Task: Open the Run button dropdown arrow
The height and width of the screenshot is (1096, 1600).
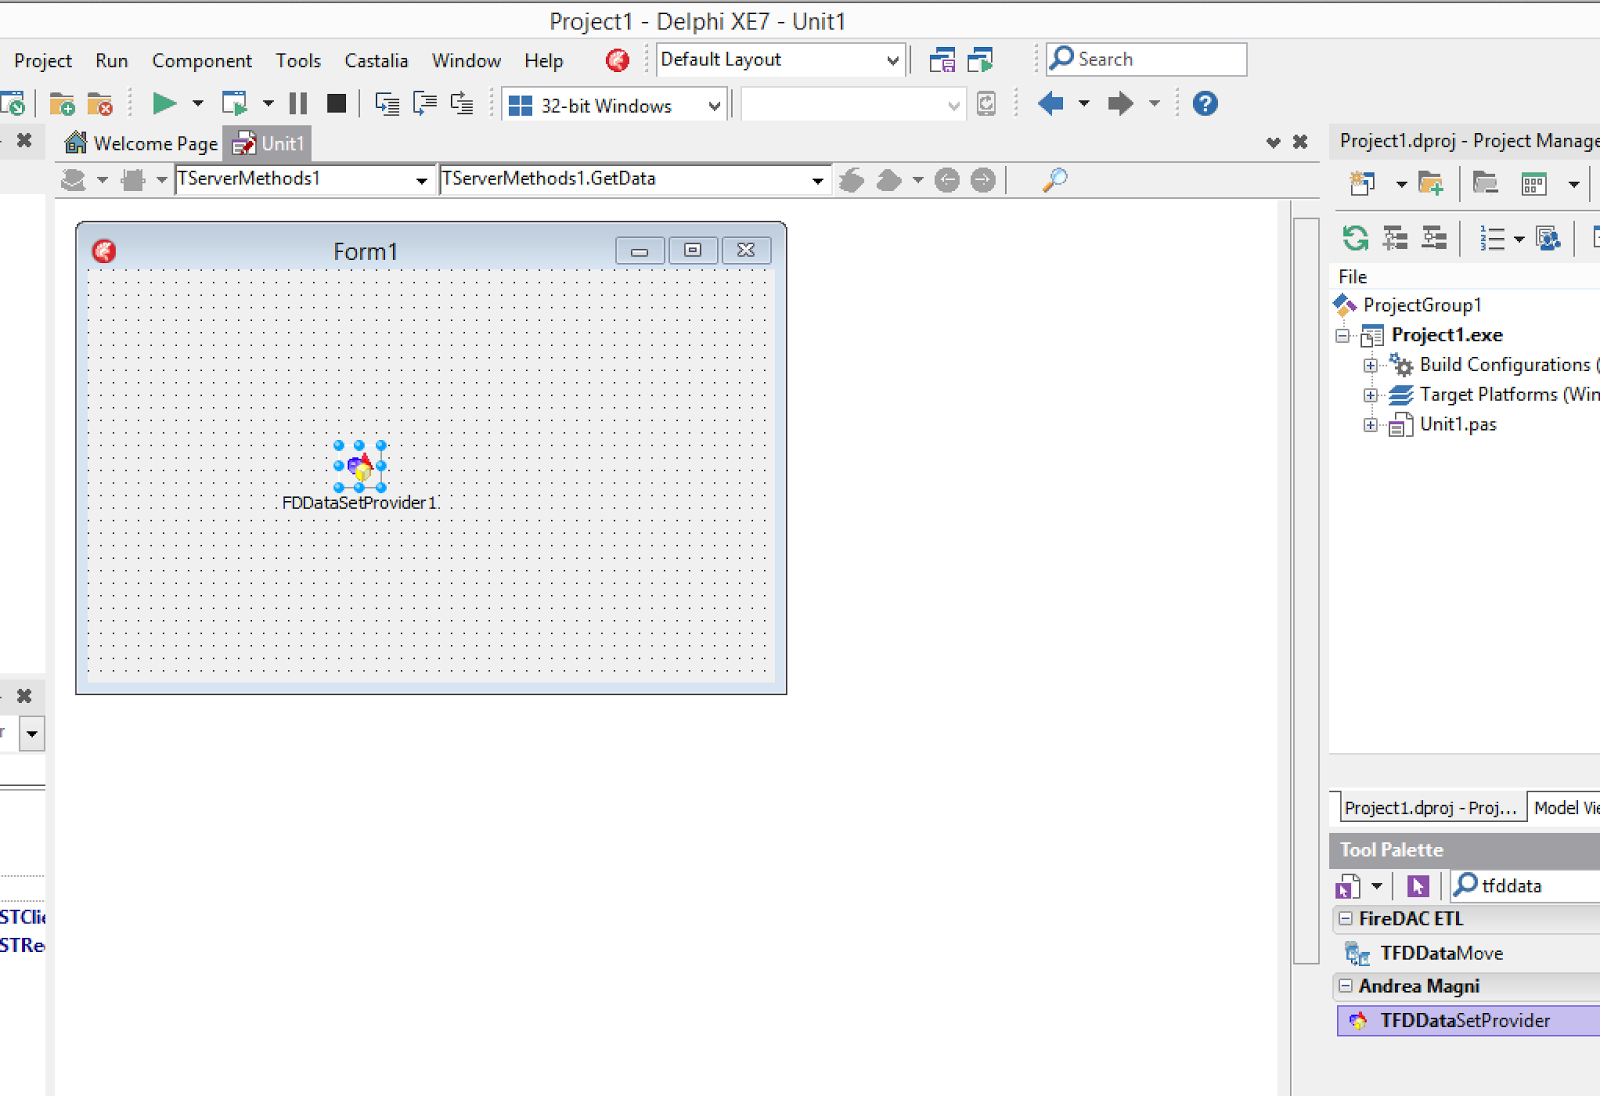Action: (x=198, y=104)
